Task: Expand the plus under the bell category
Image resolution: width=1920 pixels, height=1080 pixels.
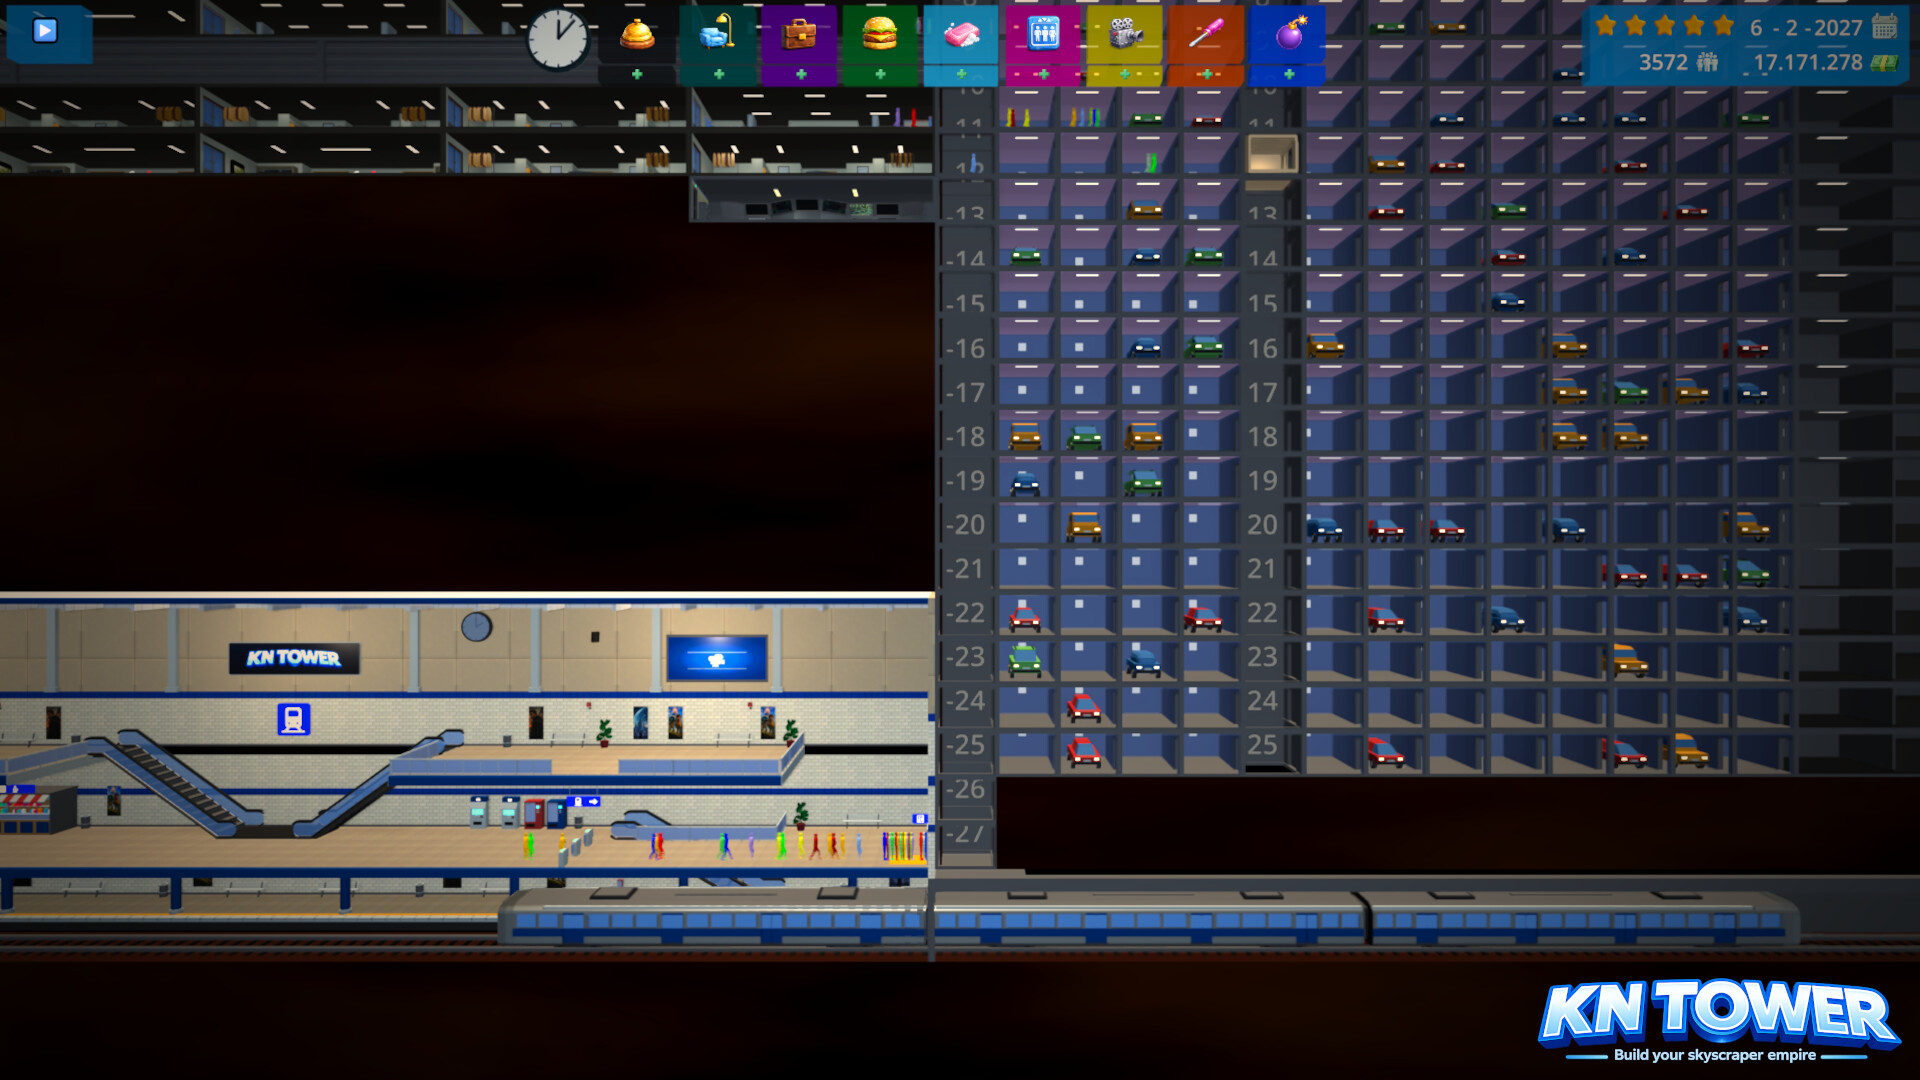Action: pyautogui.click(x=637, y=75)
